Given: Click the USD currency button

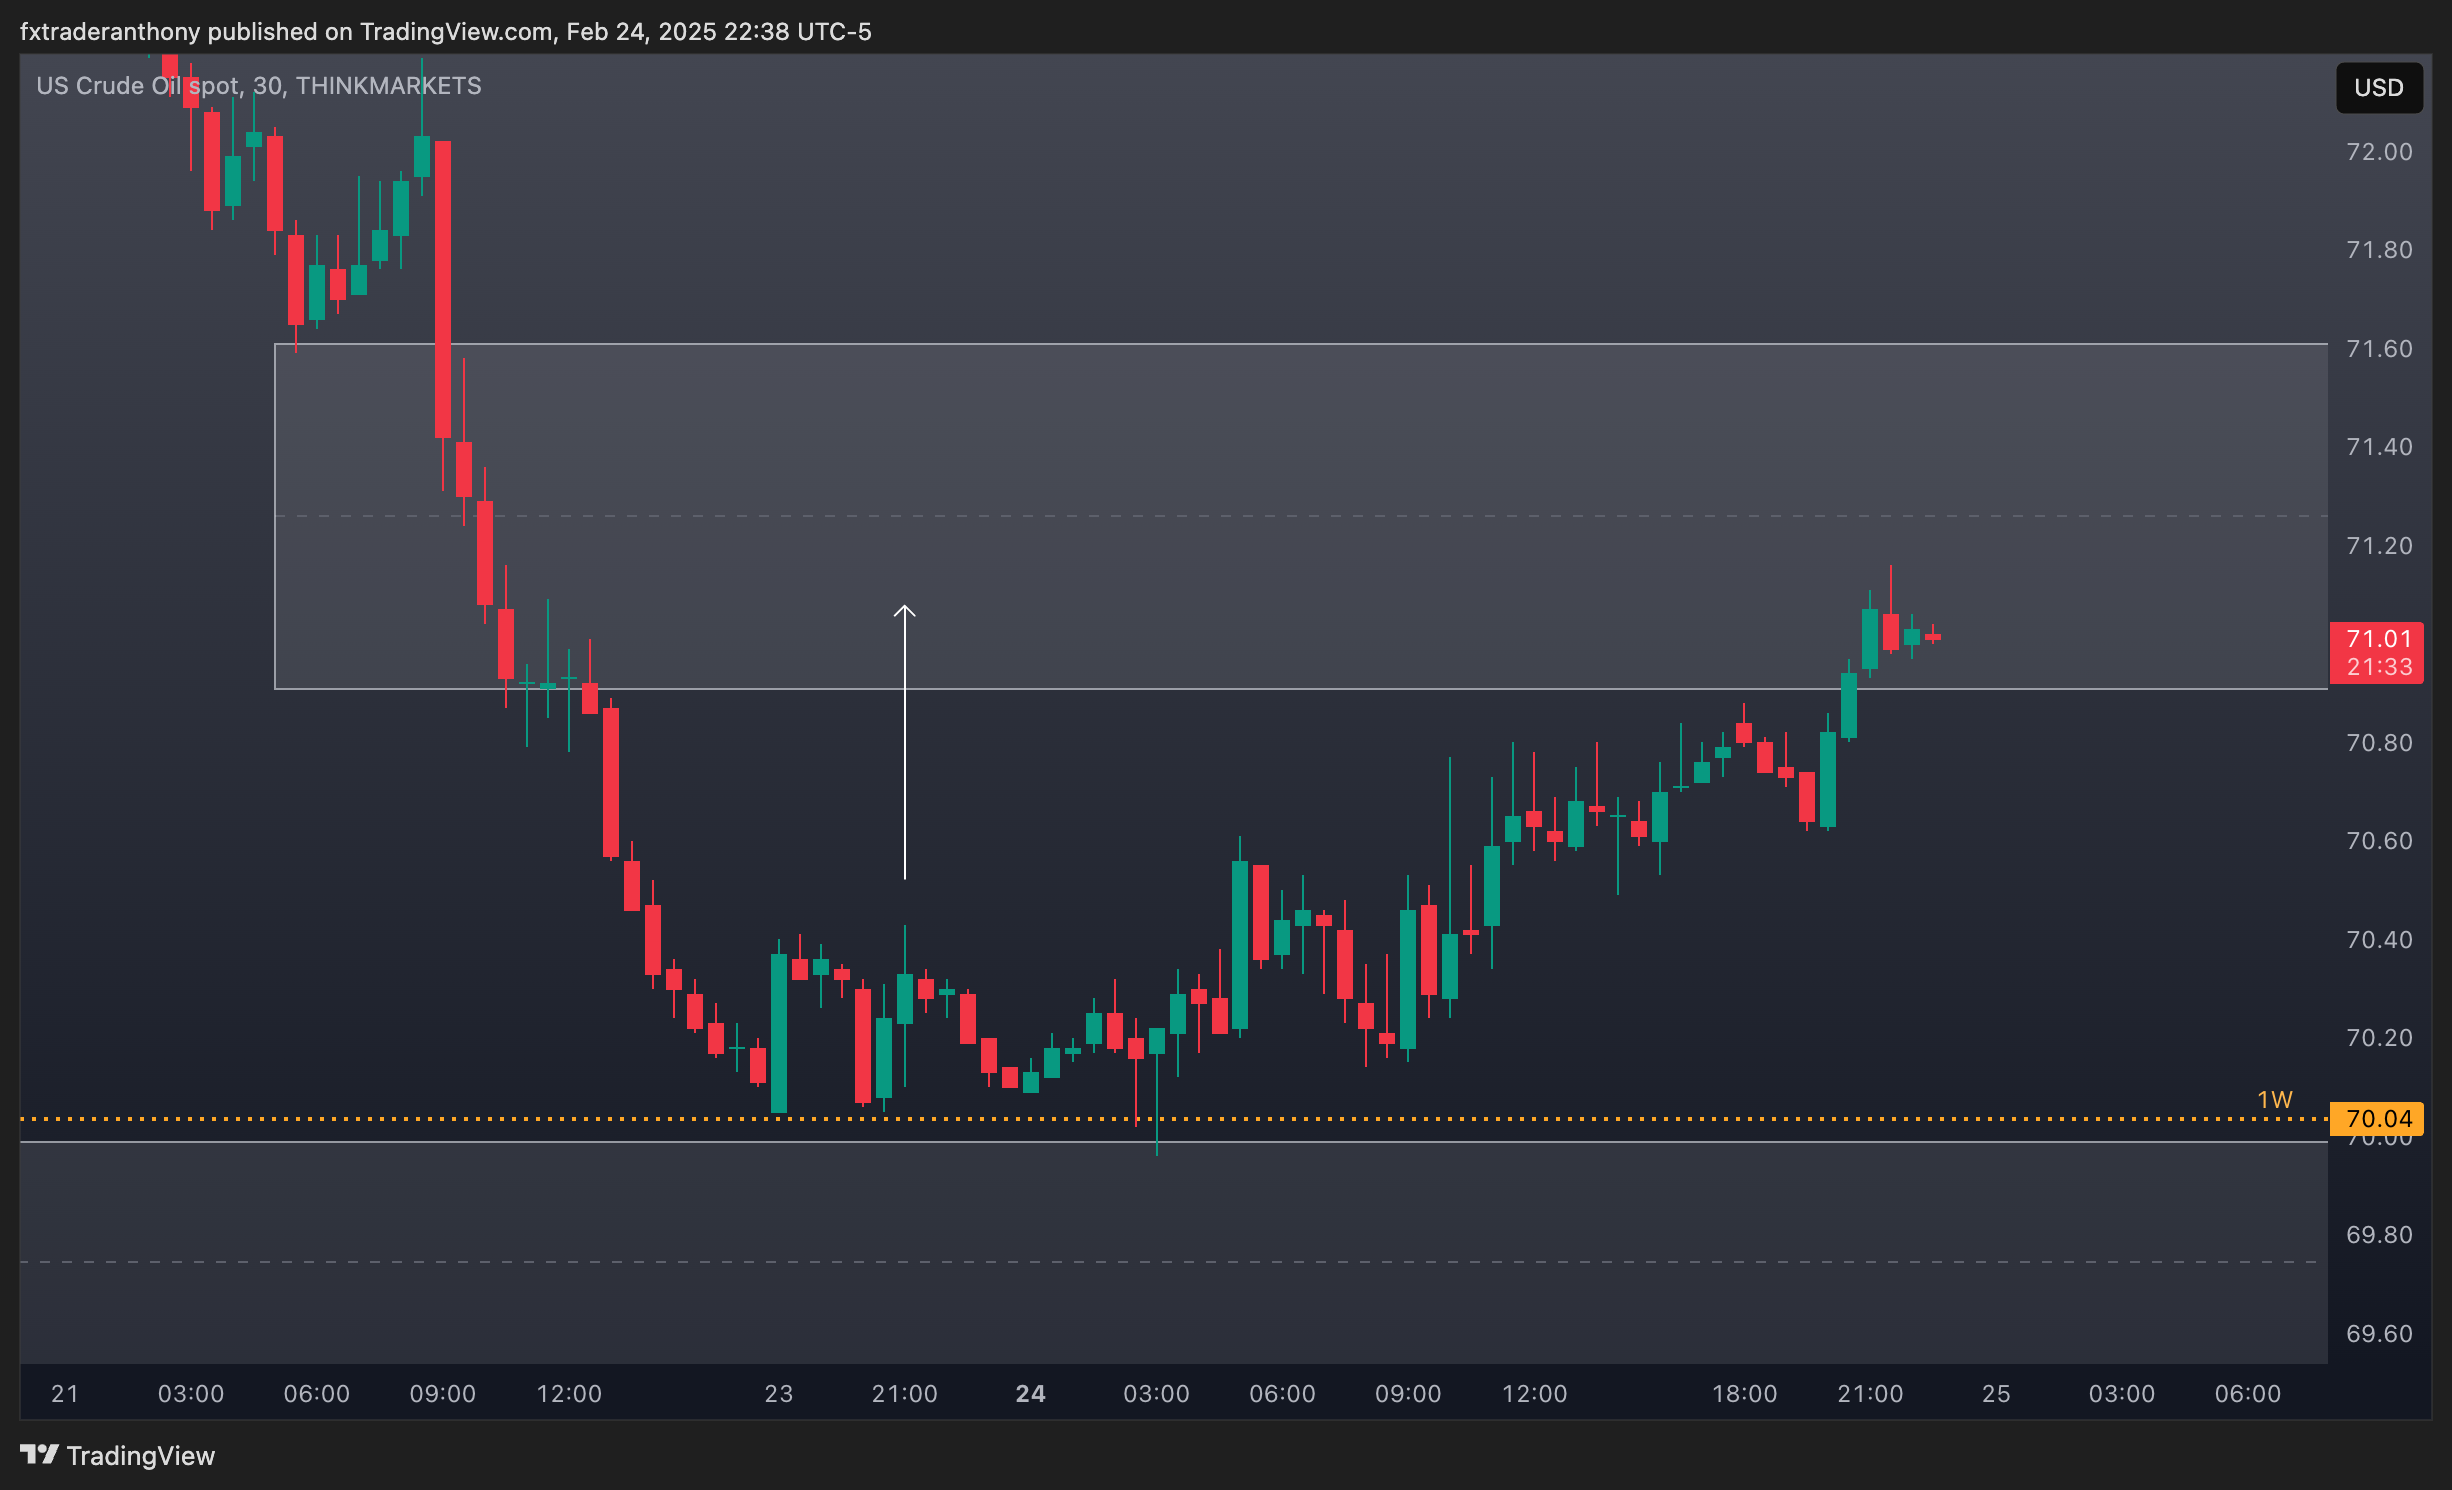Looking at the screenshot, I should 2378,88.
